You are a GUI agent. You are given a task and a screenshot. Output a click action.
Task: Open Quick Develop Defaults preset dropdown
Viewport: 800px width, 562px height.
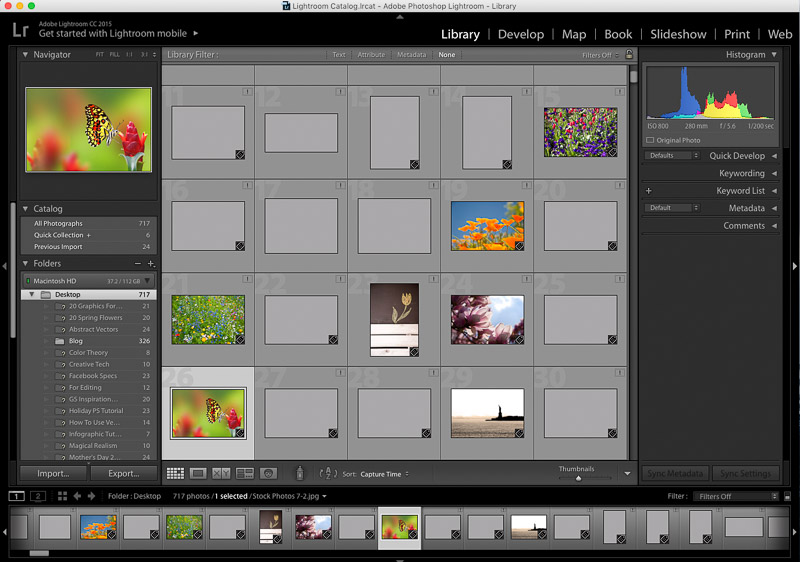point(671,156)
